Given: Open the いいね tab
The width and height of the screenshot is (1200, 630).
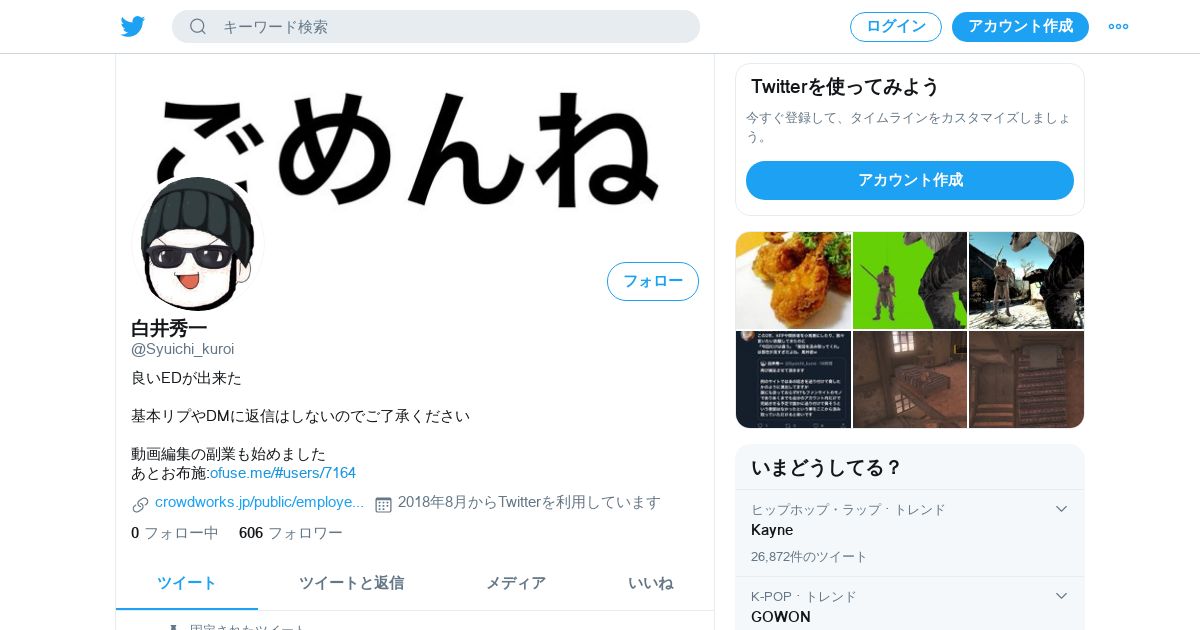Looking at the screenshot, I should point(651,583).
